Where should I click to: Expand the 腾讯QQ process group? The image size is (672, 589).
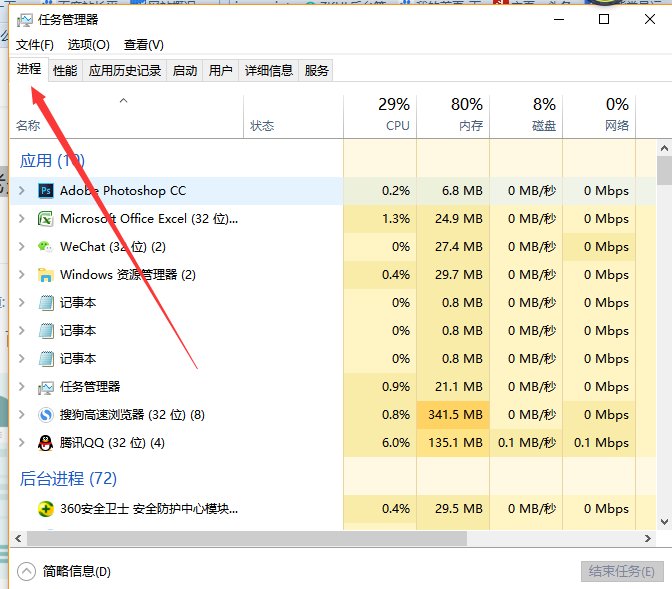tap(22, 442)
